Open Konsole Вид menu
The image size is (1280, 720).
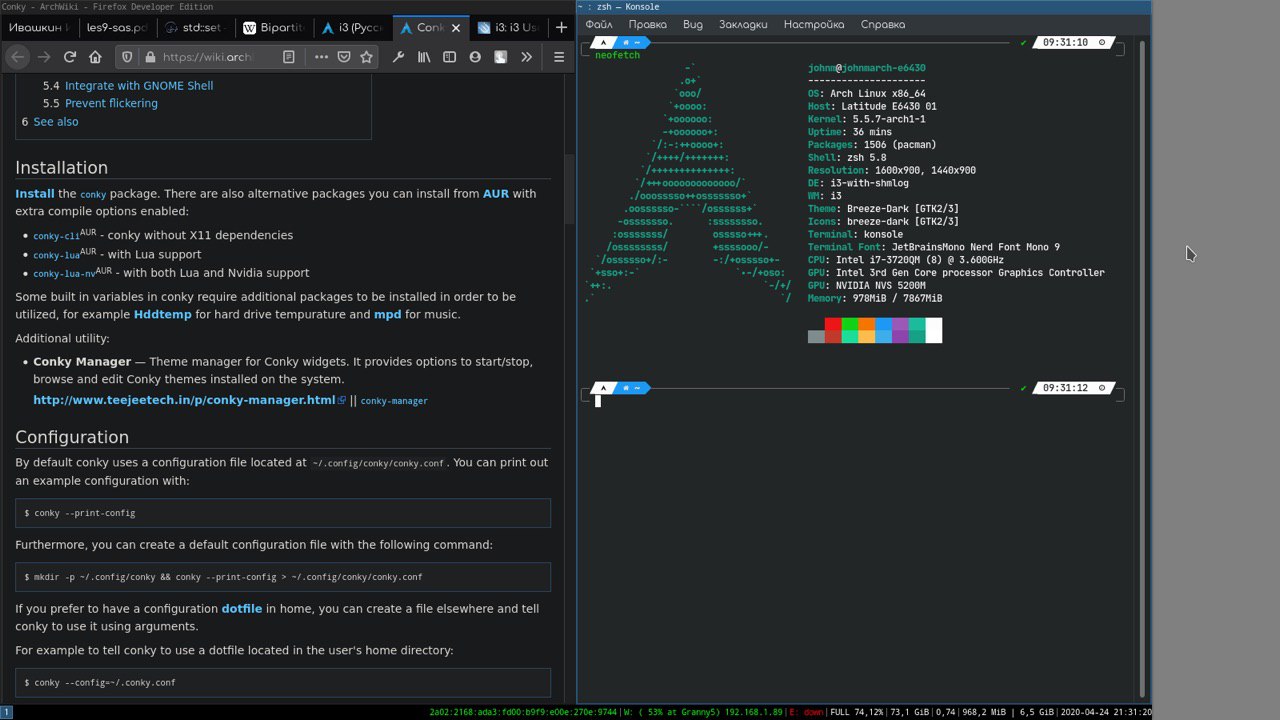pos(693,24)
